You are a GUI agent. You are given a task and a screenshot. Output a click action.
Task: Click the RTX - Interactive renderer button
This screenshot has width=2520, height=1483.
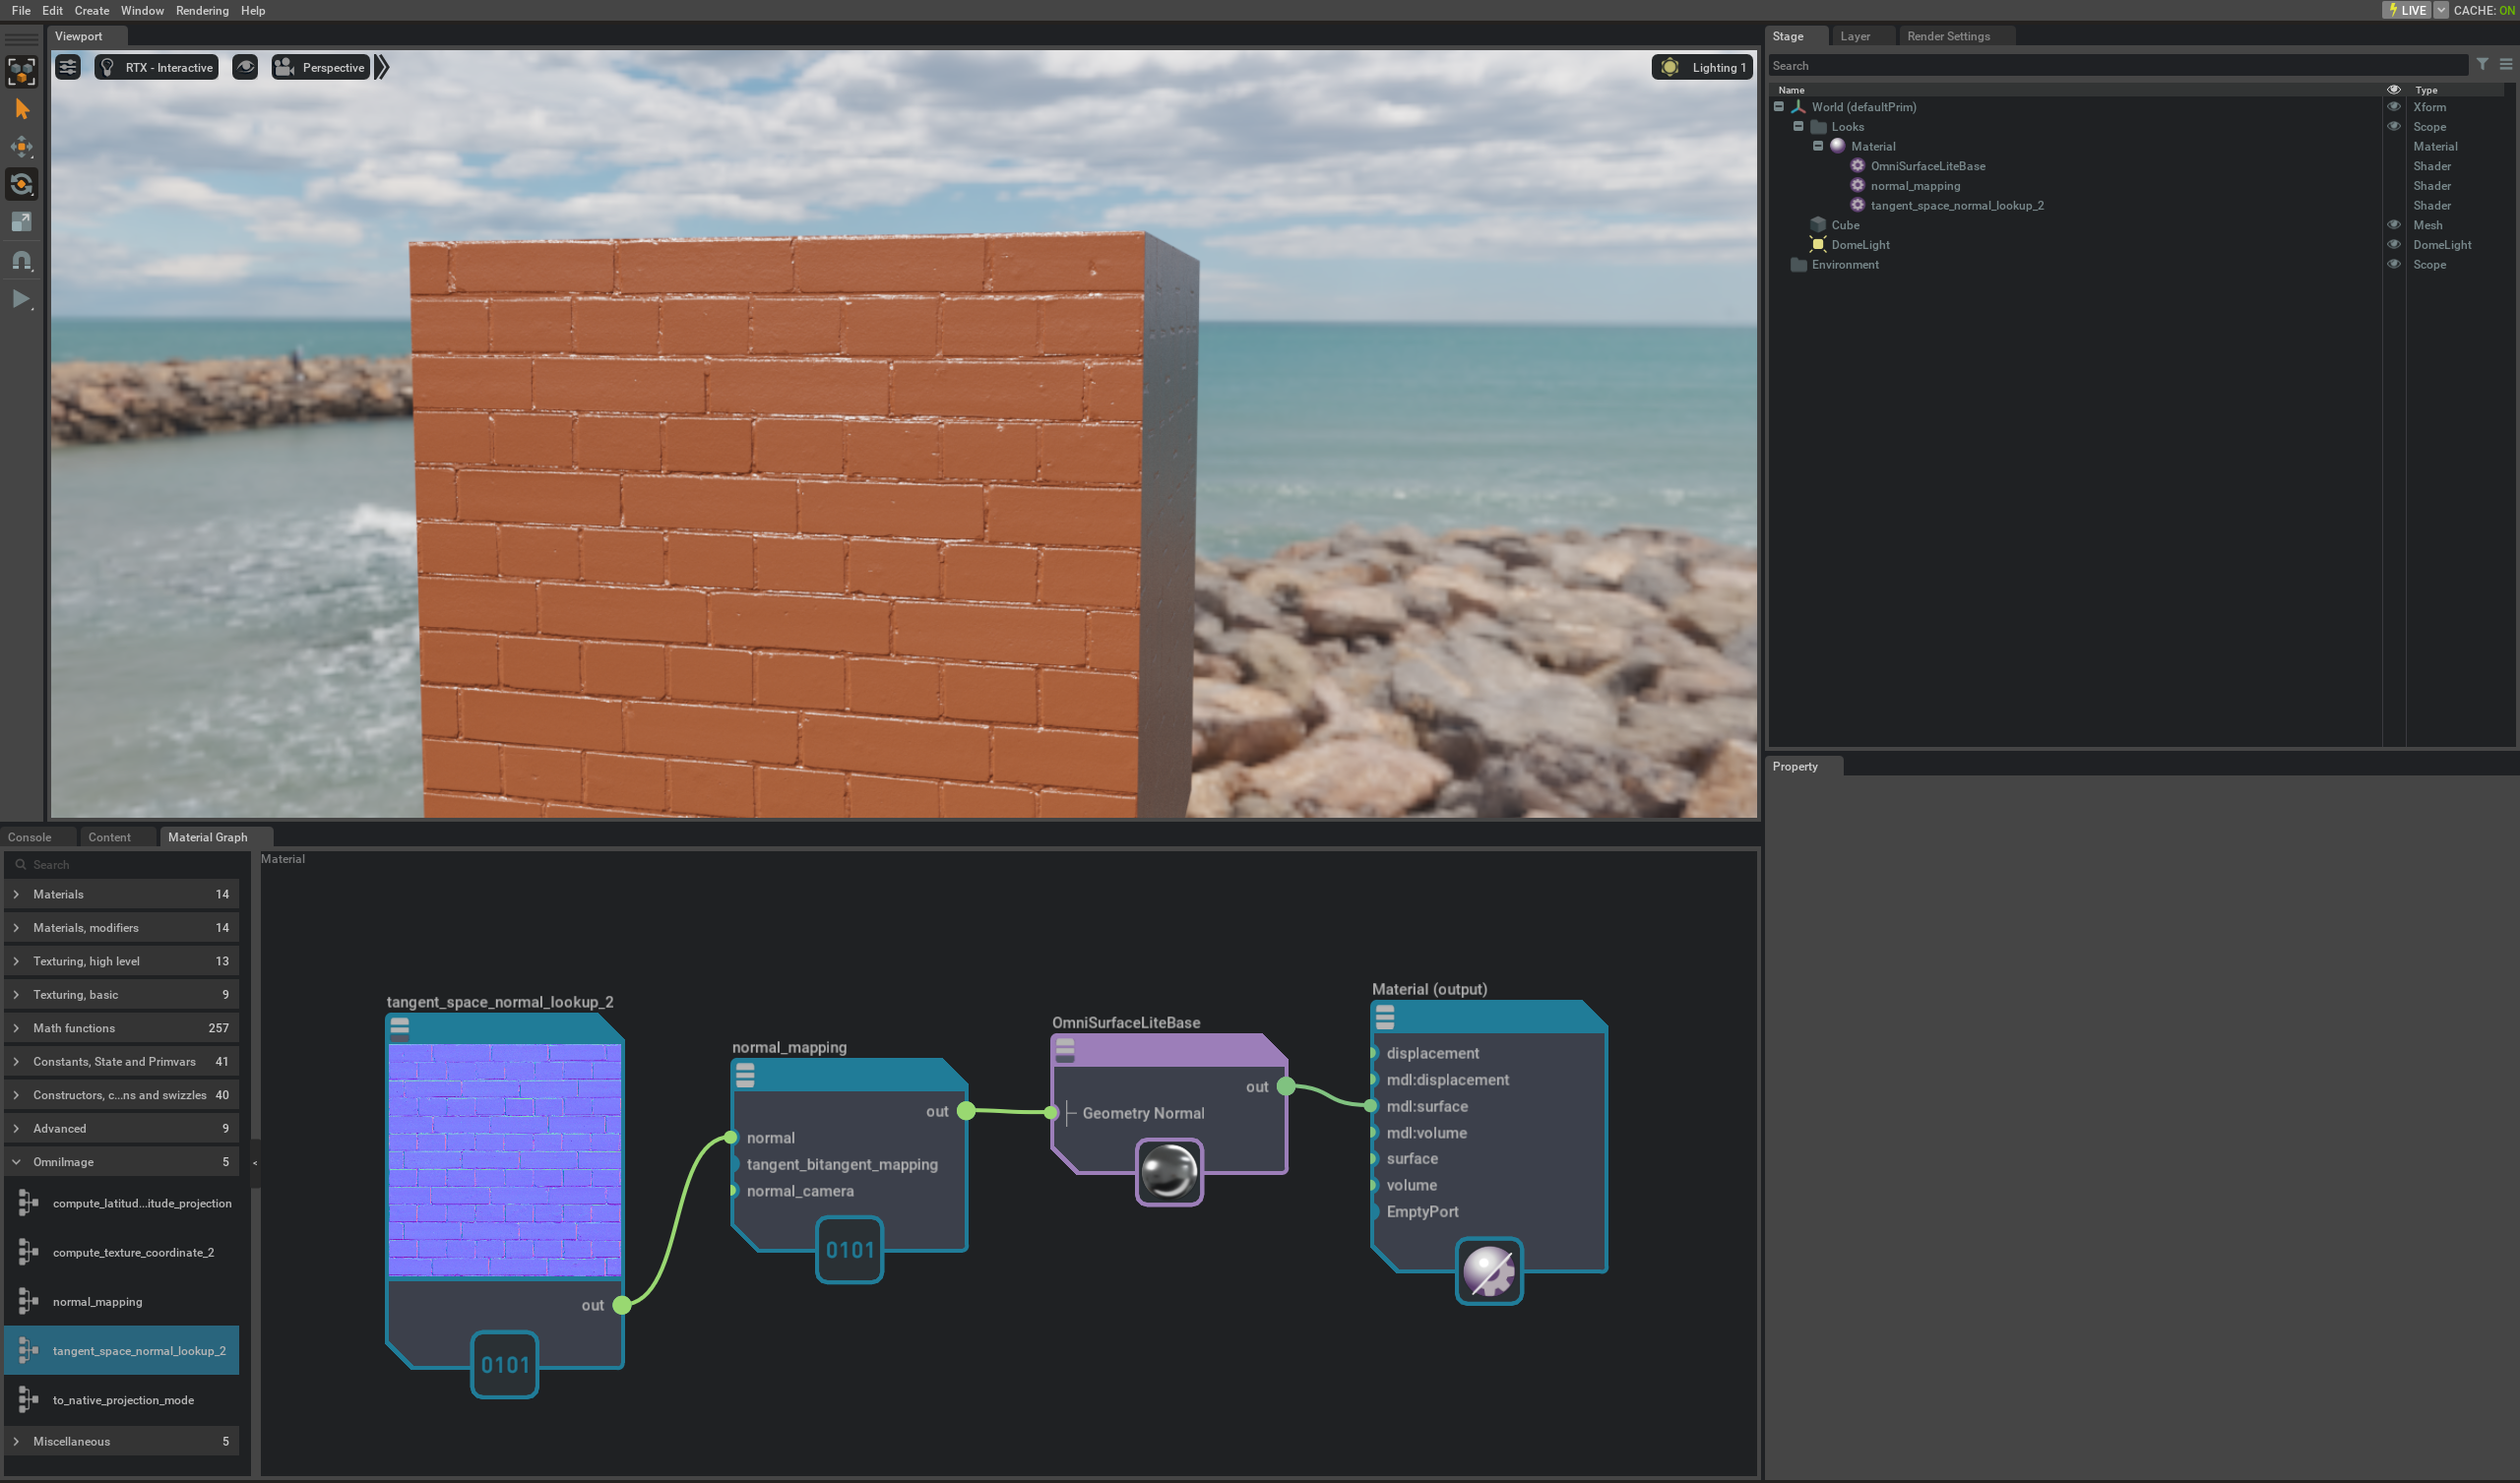pos(157,67)
